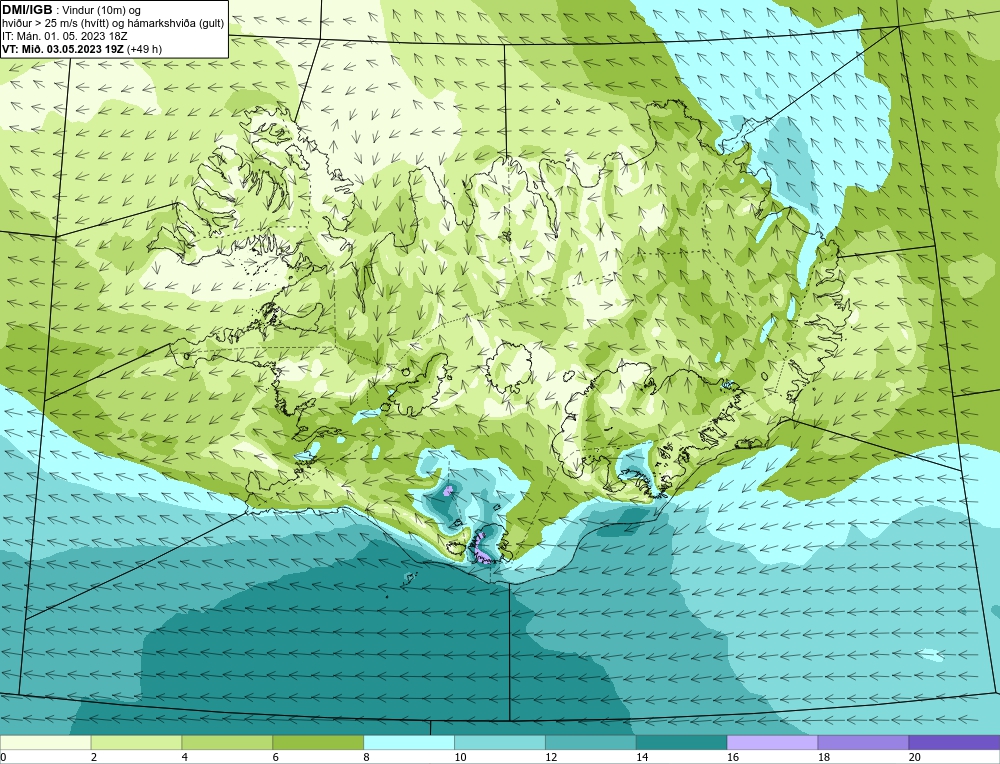Click the legend scale label 0
Viewport: 1000px width, 764px height.
(3, 757)
